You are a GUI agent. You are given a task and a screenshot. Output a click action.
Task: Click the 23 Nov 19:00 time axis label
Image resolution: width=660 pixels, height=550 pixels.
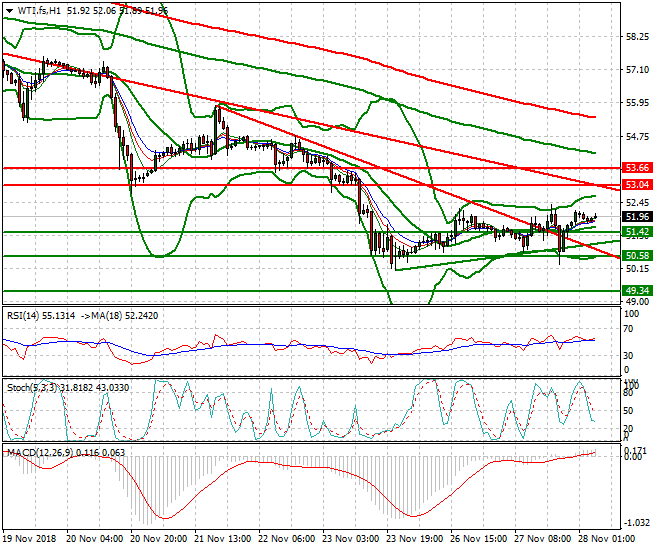coord(415,539)
